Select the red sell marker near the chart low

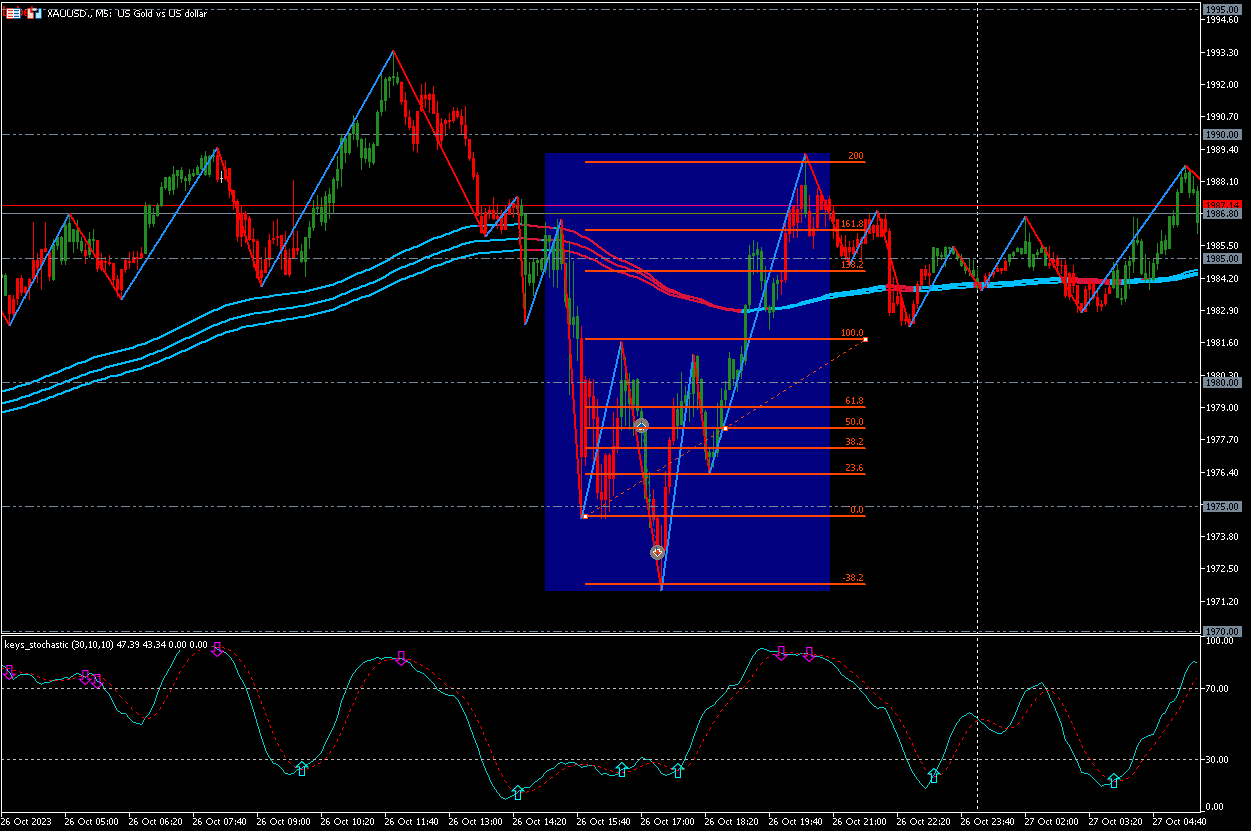(x=657, y=552)
